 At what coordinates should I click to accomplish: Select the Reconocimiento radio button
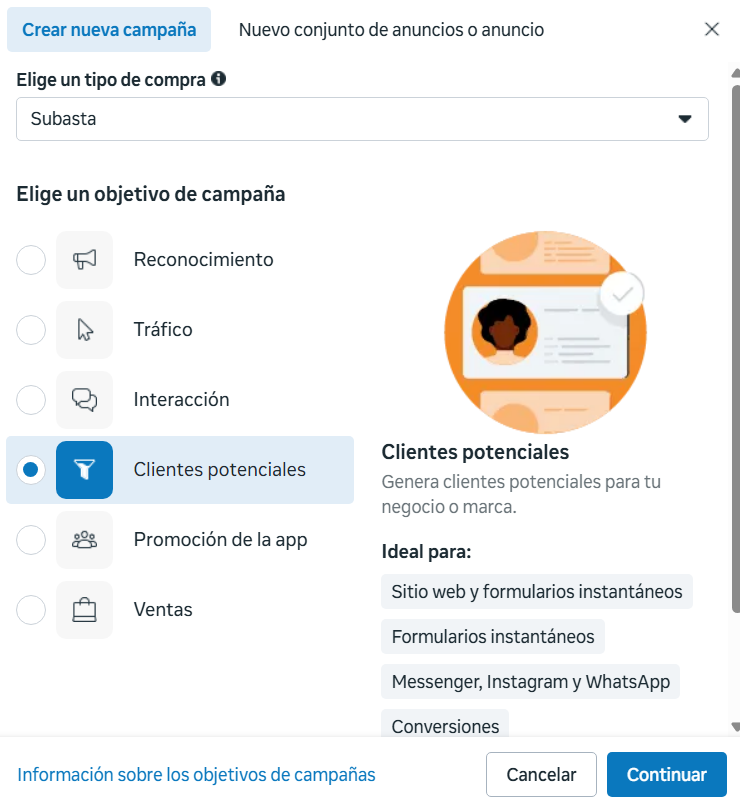click(x=31, y=260)
